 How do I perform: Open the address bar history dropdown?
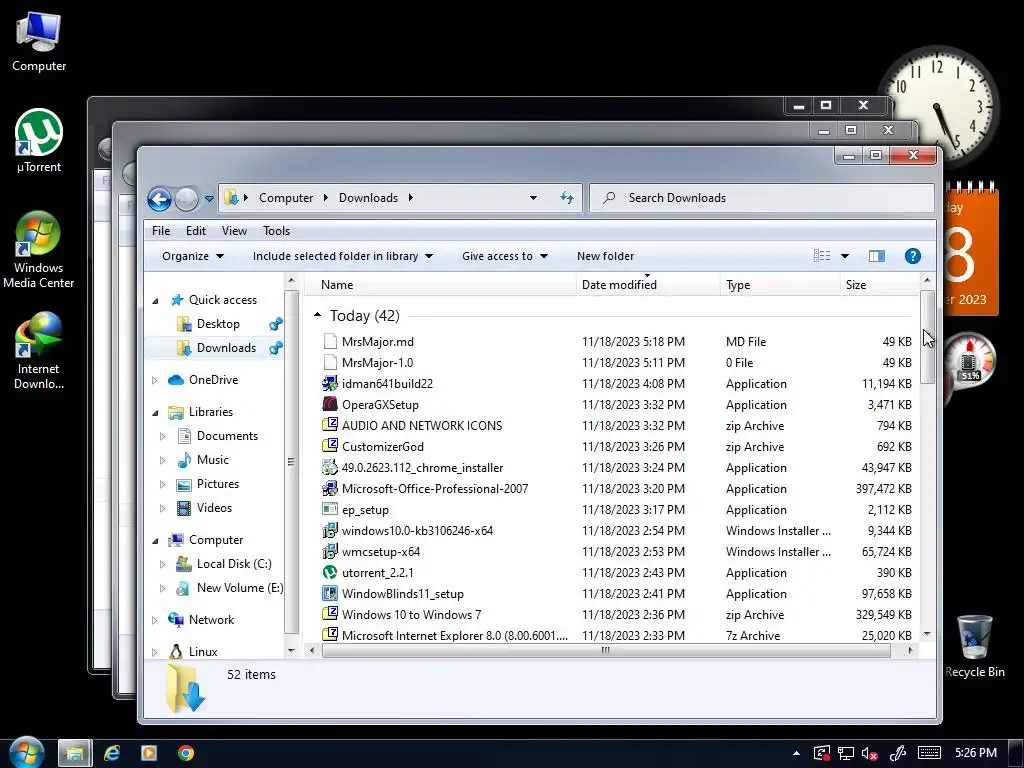coord(534,197)
